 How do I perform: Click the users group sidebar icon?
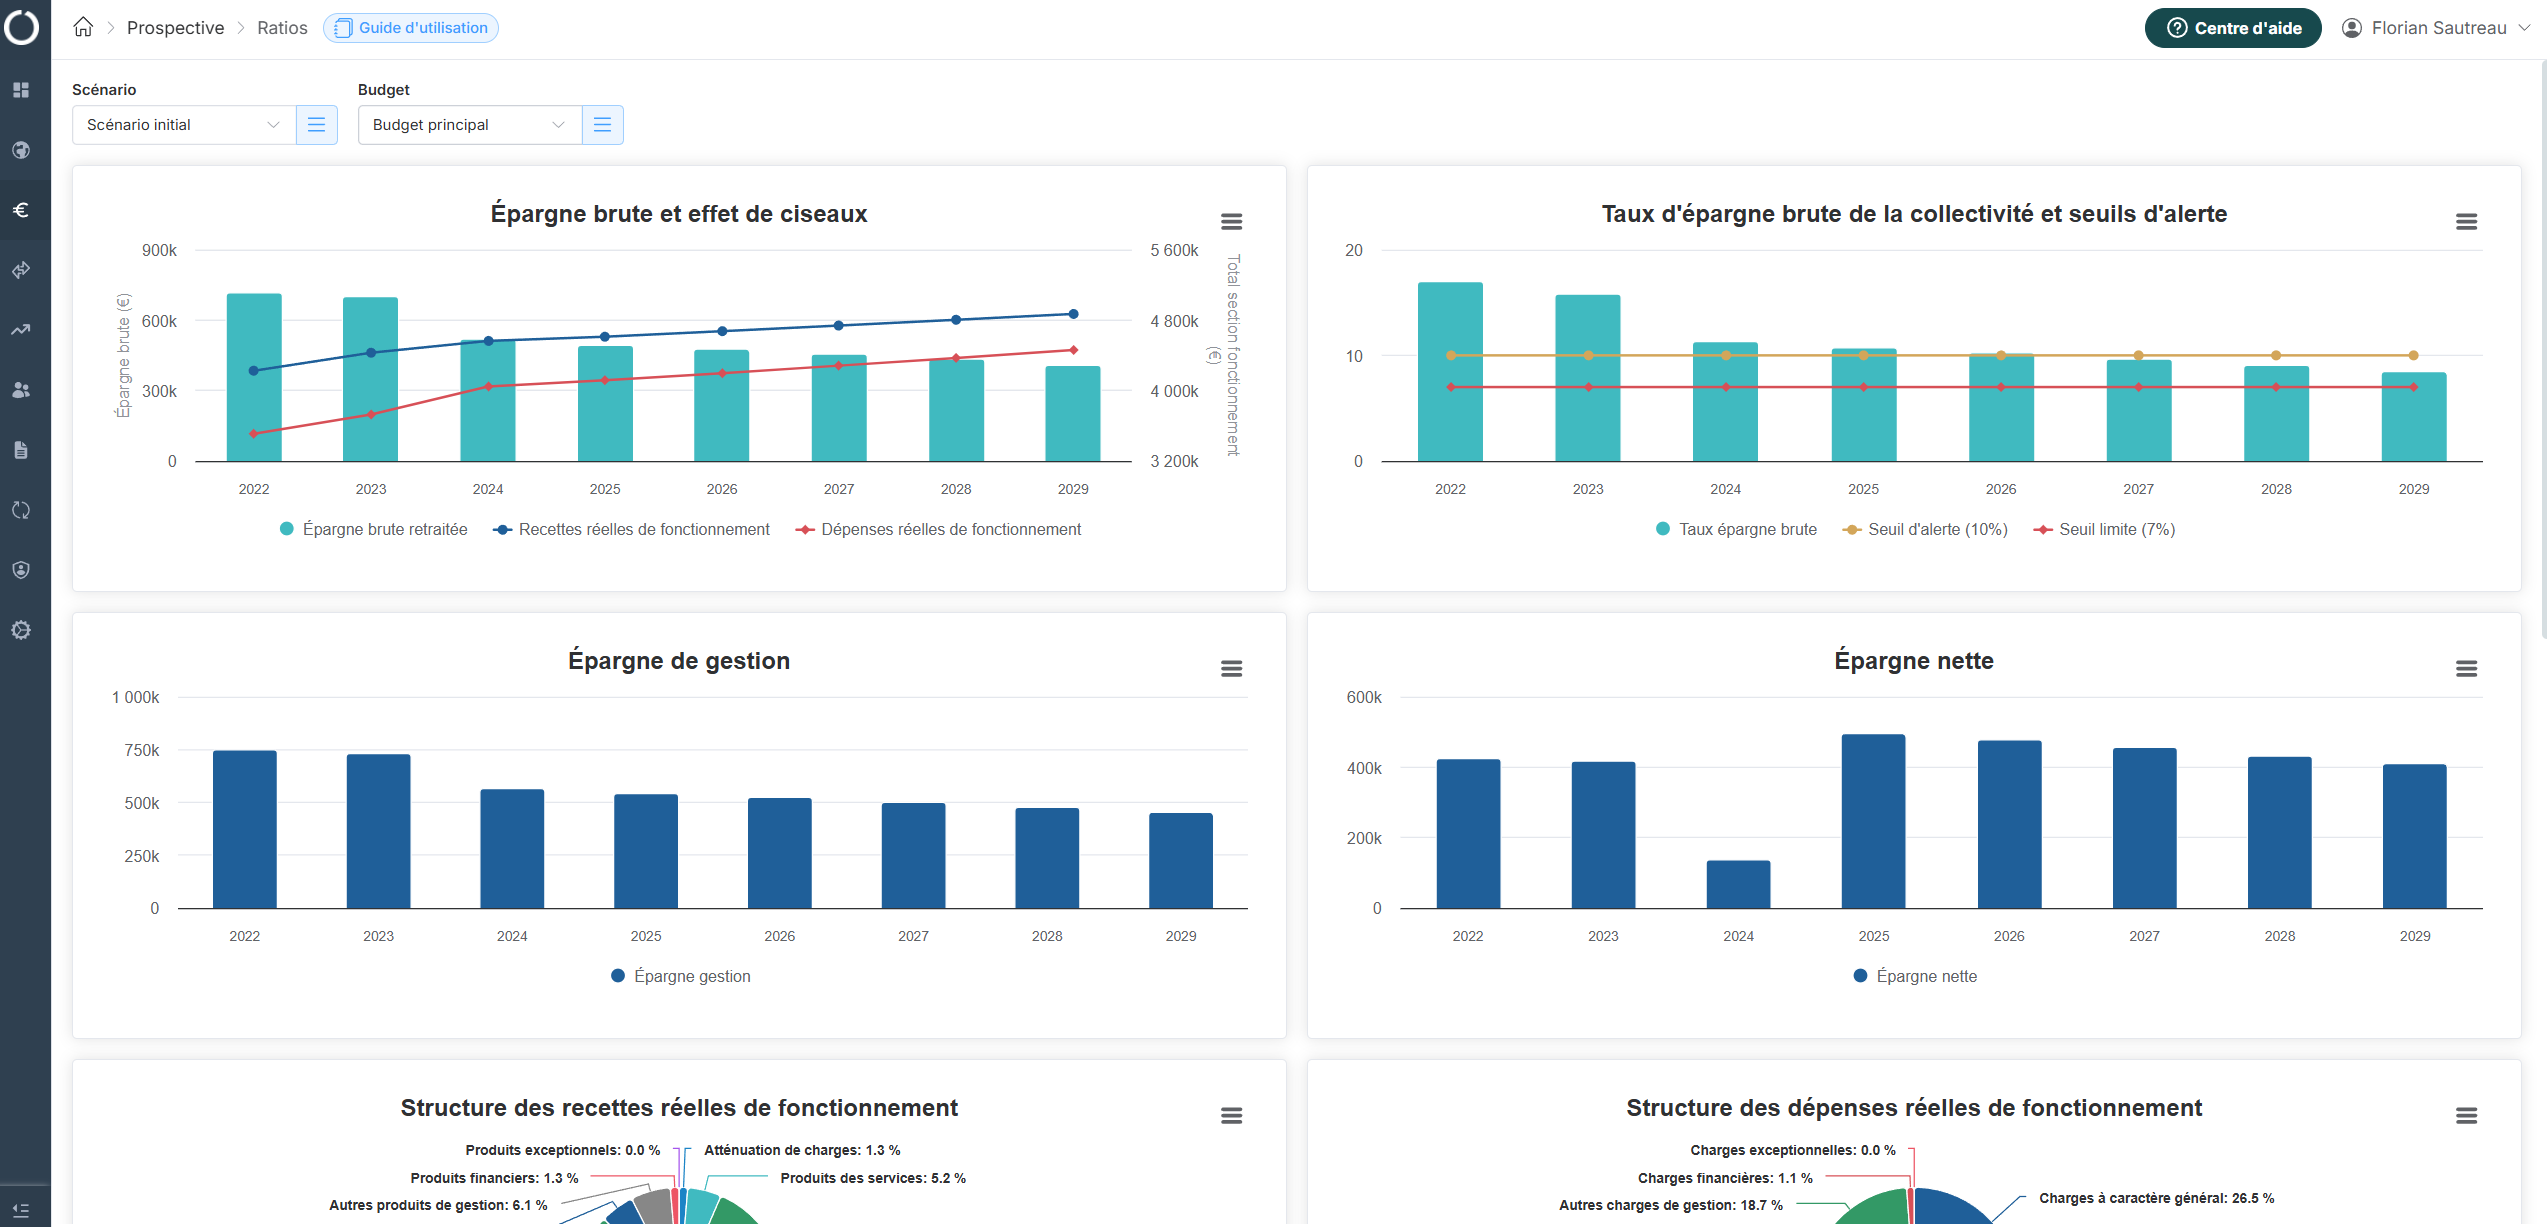tap(21, 390)
